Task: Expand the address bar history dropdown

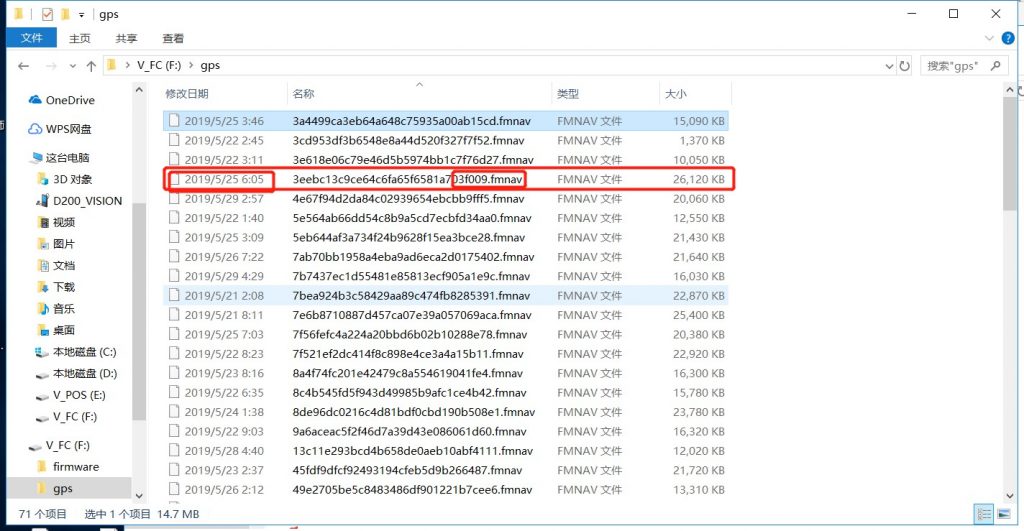Action: pyautogui.click(x=889, y=66)
